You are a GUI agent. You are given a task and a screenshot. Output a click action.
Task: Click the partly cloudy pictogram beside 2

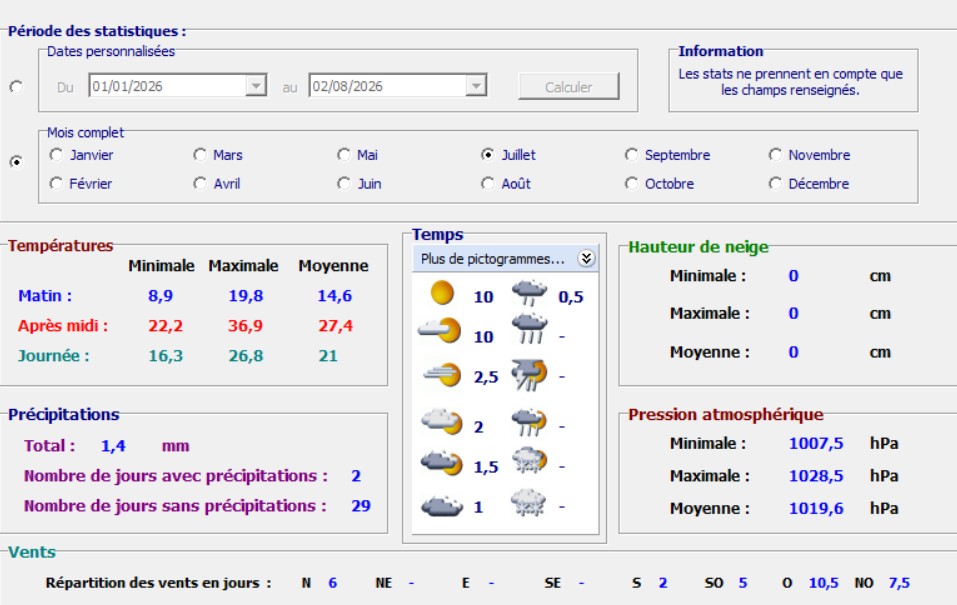tap(442, 421)
